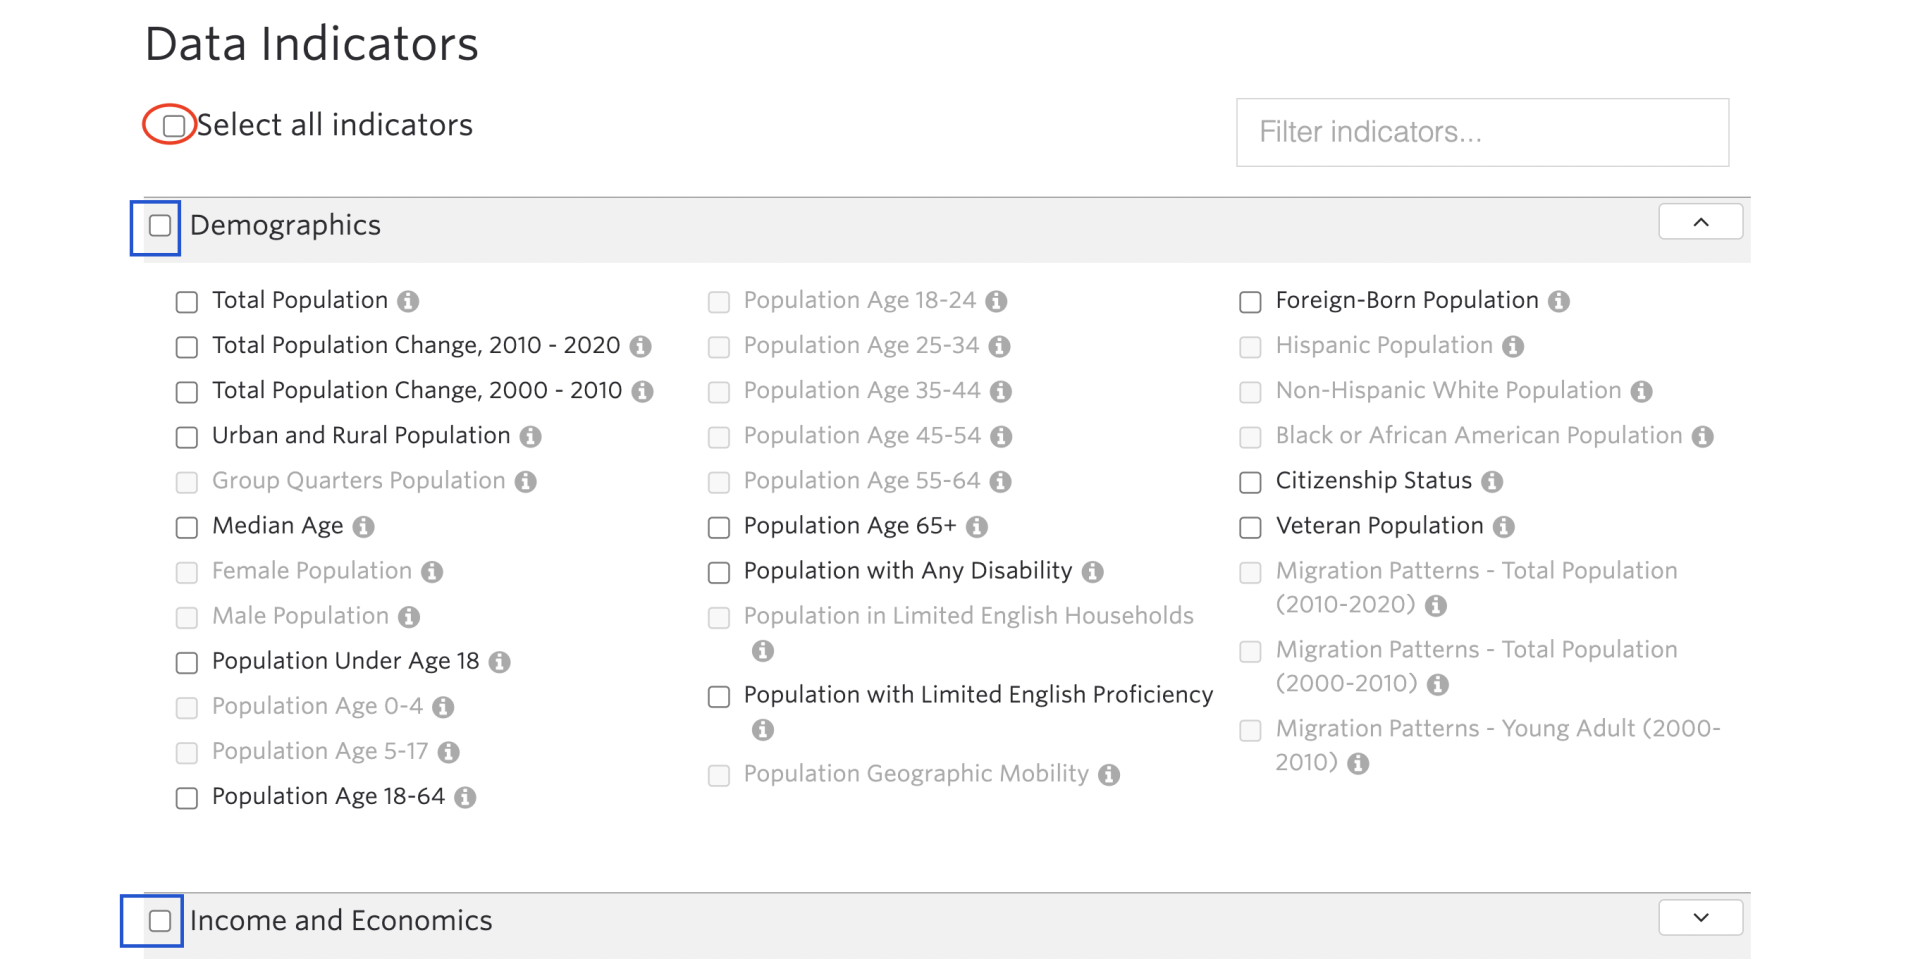
Task: Select the Total Population Change, 2010 - 2020 checkbox
Action: [x=186, y=346]
